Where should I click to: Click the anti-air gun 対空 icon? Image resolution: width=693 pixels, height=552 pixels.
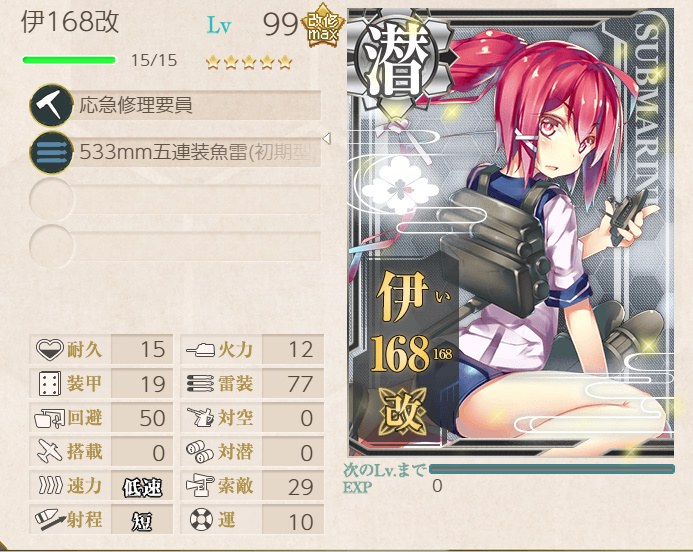point(201,418)
